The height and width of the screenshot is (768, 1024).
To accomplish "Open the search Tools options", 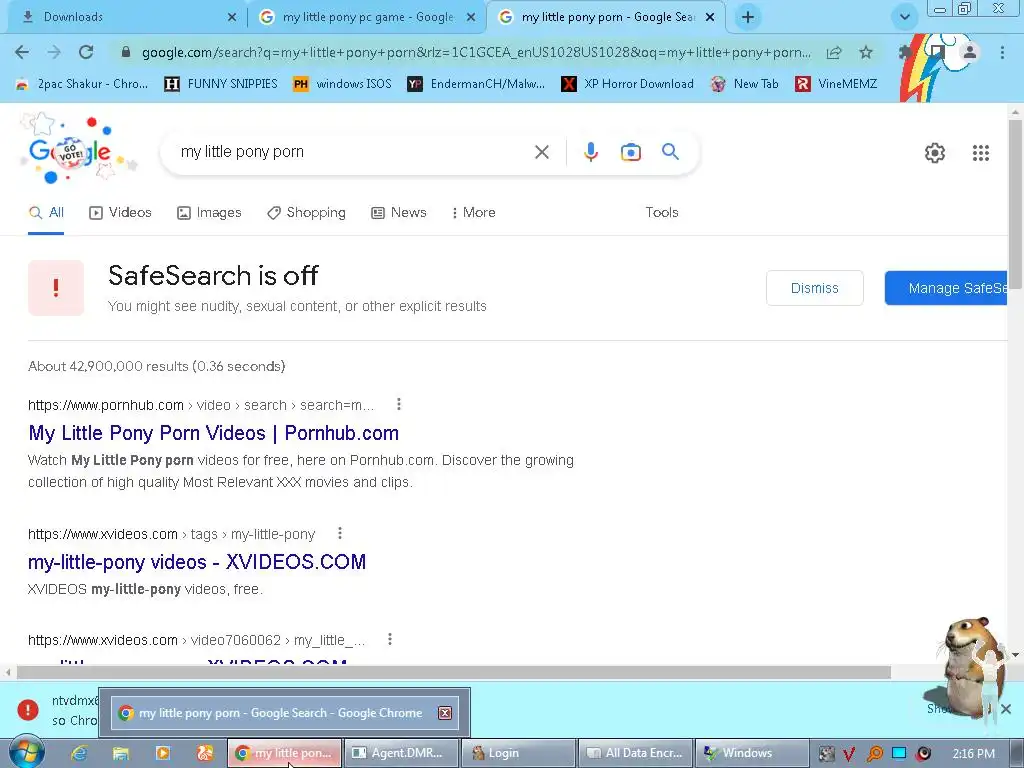I will point(662,212).
